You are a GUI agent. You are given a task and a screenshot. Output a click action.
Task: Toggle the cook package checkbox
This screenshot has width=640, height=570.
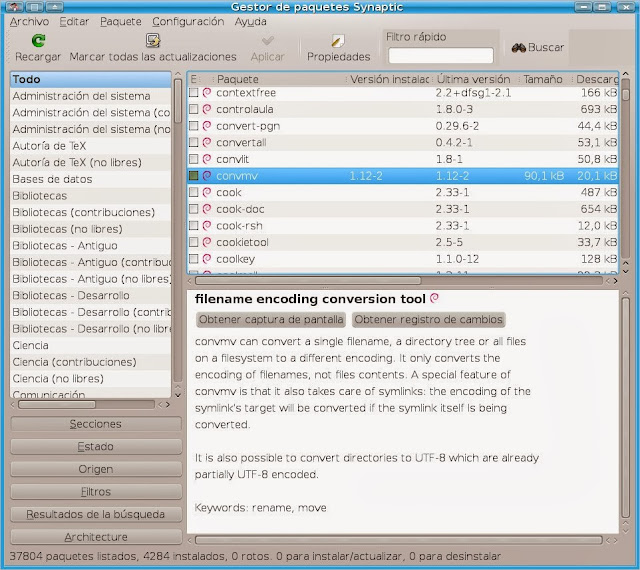193,192
